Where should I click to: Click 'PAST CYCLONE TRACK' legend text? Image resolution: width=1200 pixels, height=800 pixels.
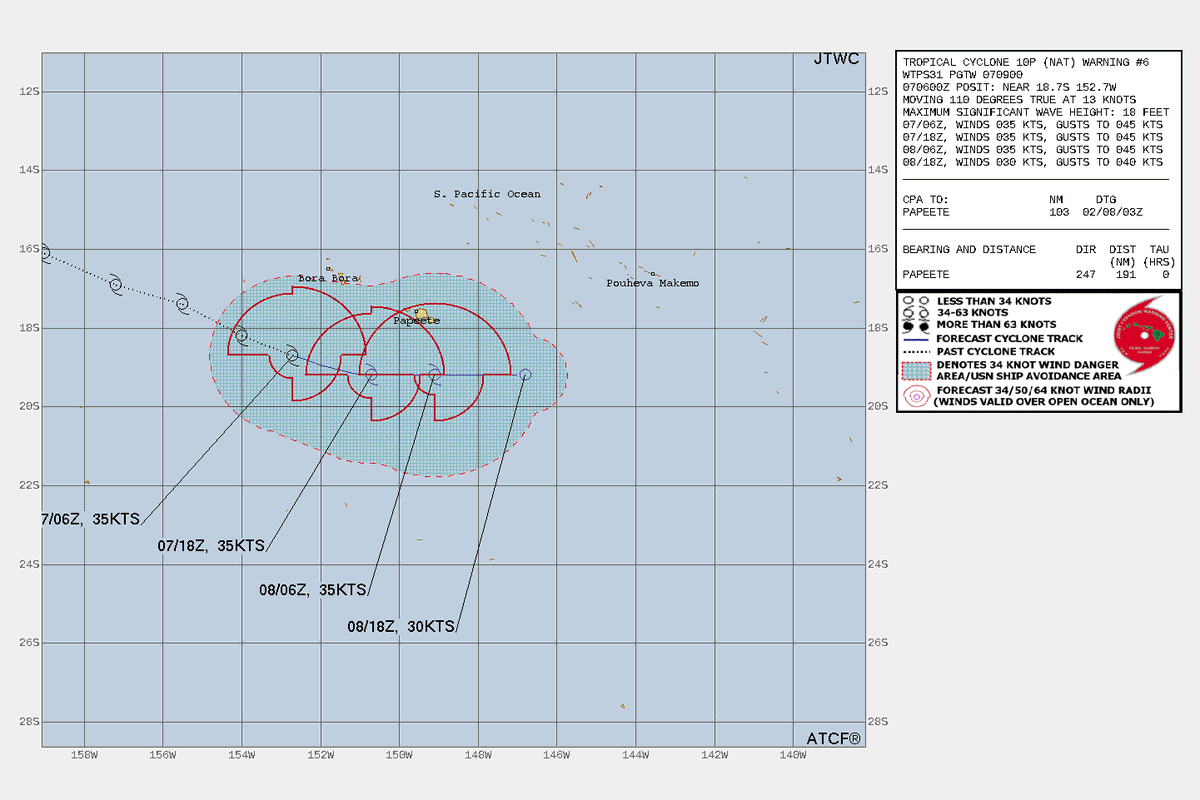point(995,351)
